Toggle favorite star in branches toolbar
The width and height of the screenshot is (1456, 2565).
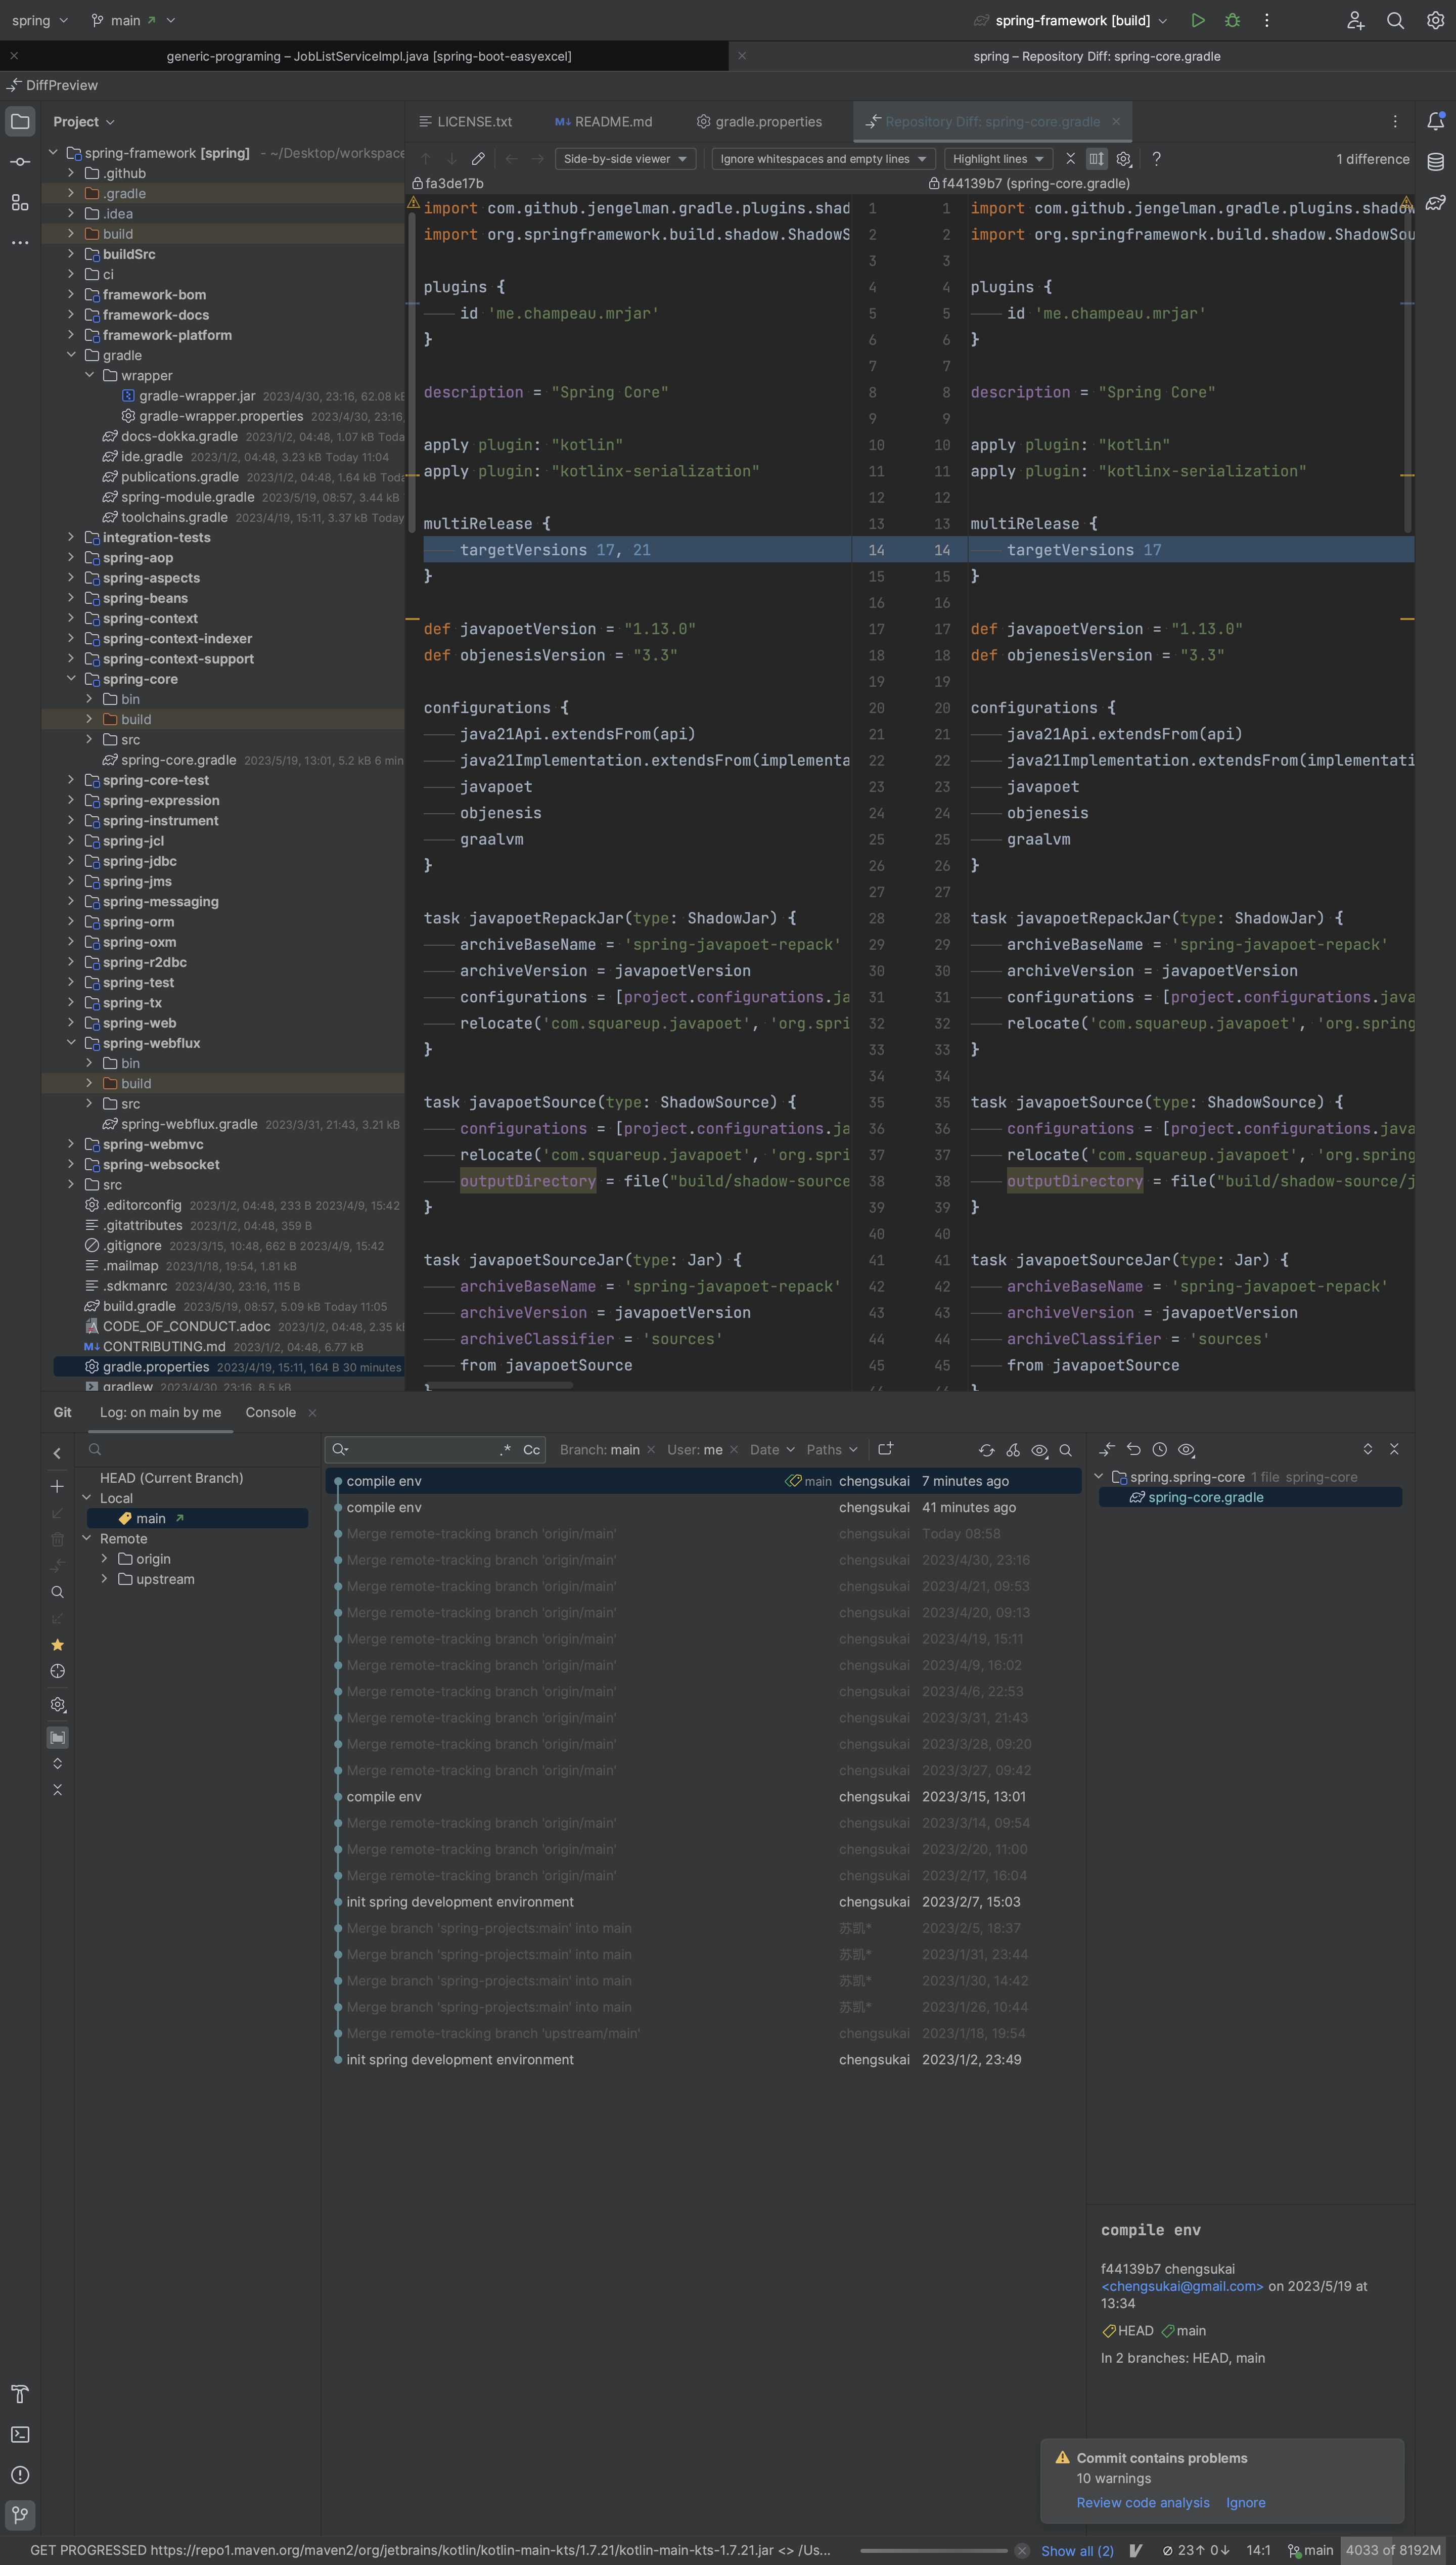(x=57, y=1645)
